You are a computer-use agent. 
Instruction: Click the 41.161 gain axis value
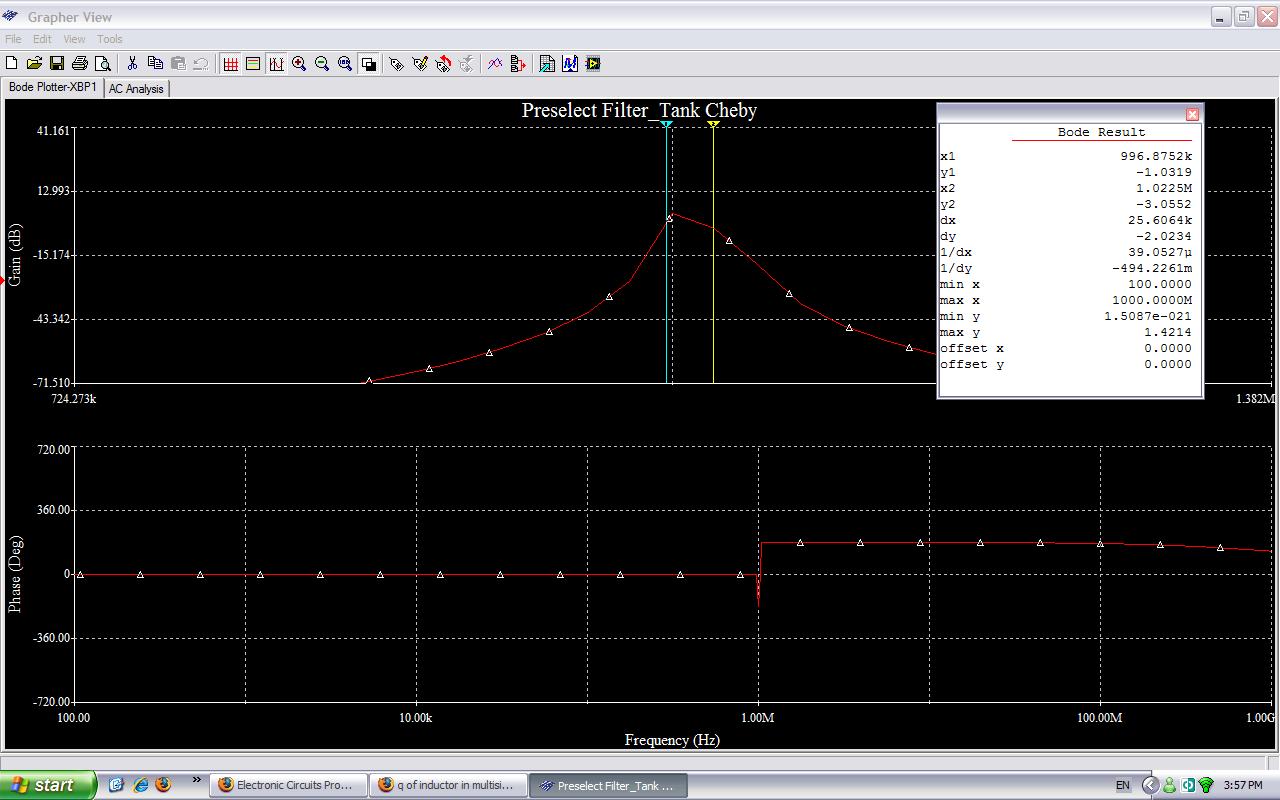click(x=55, y=130)
